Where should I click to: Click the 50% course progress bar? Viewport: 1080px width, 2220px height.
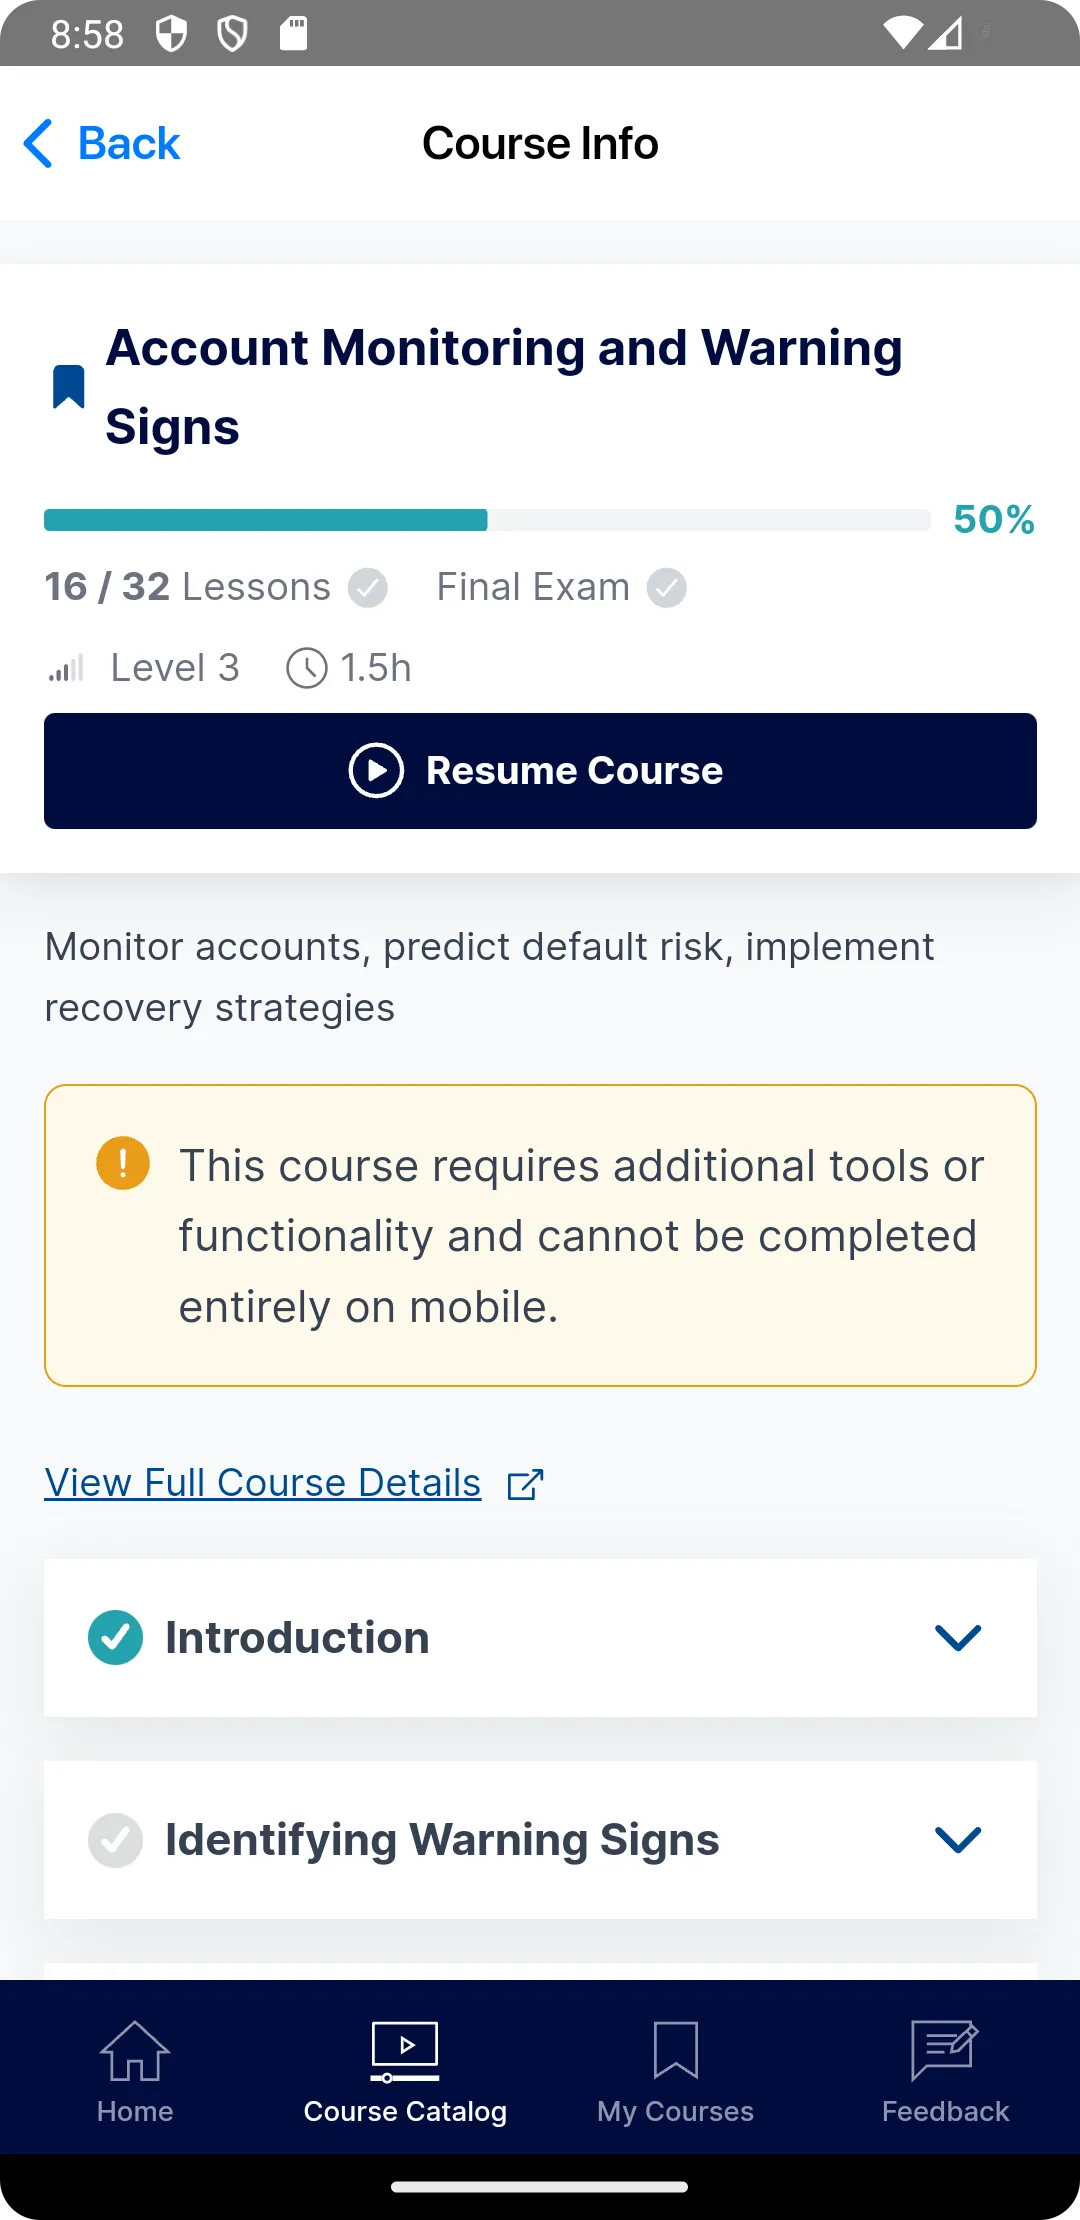pos(487,520)
